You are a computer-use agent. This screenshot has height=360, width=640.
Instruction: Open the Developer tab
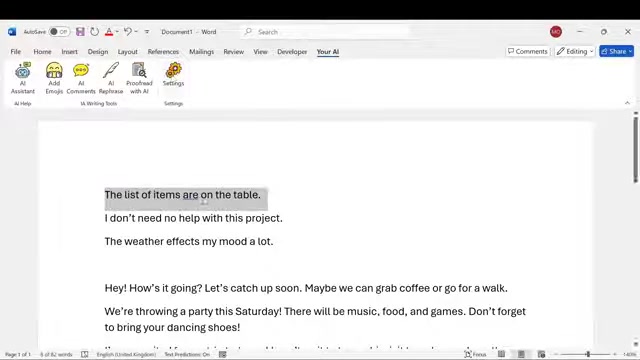[x=292, y=52]
